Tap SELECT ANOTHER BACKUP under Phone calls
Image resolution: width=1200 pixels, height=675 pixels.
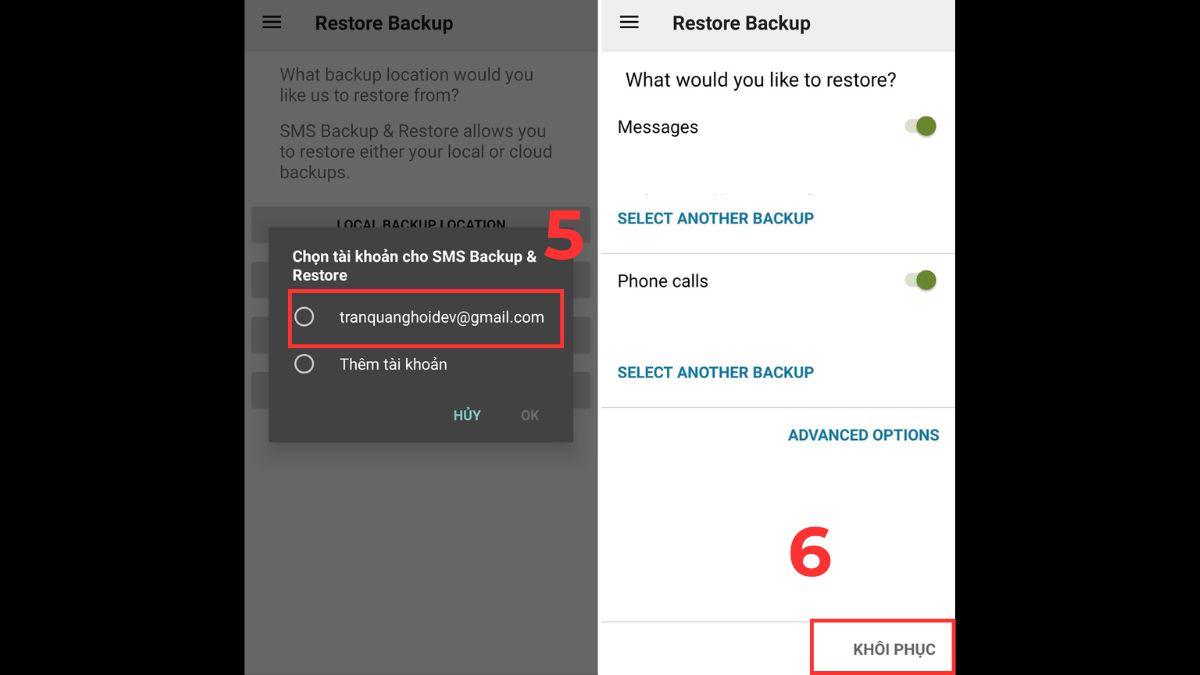(x=716, y=372)
